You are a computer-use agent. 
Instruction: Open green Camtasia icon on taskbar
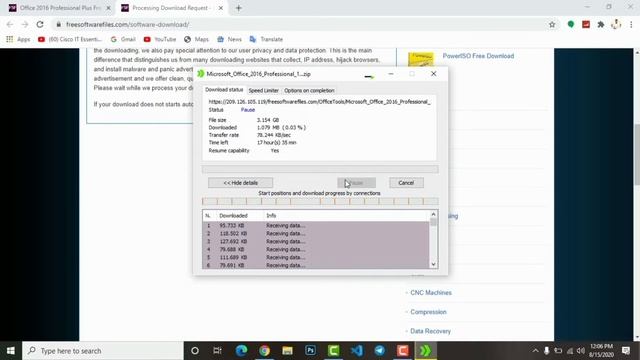click(333, 351)
